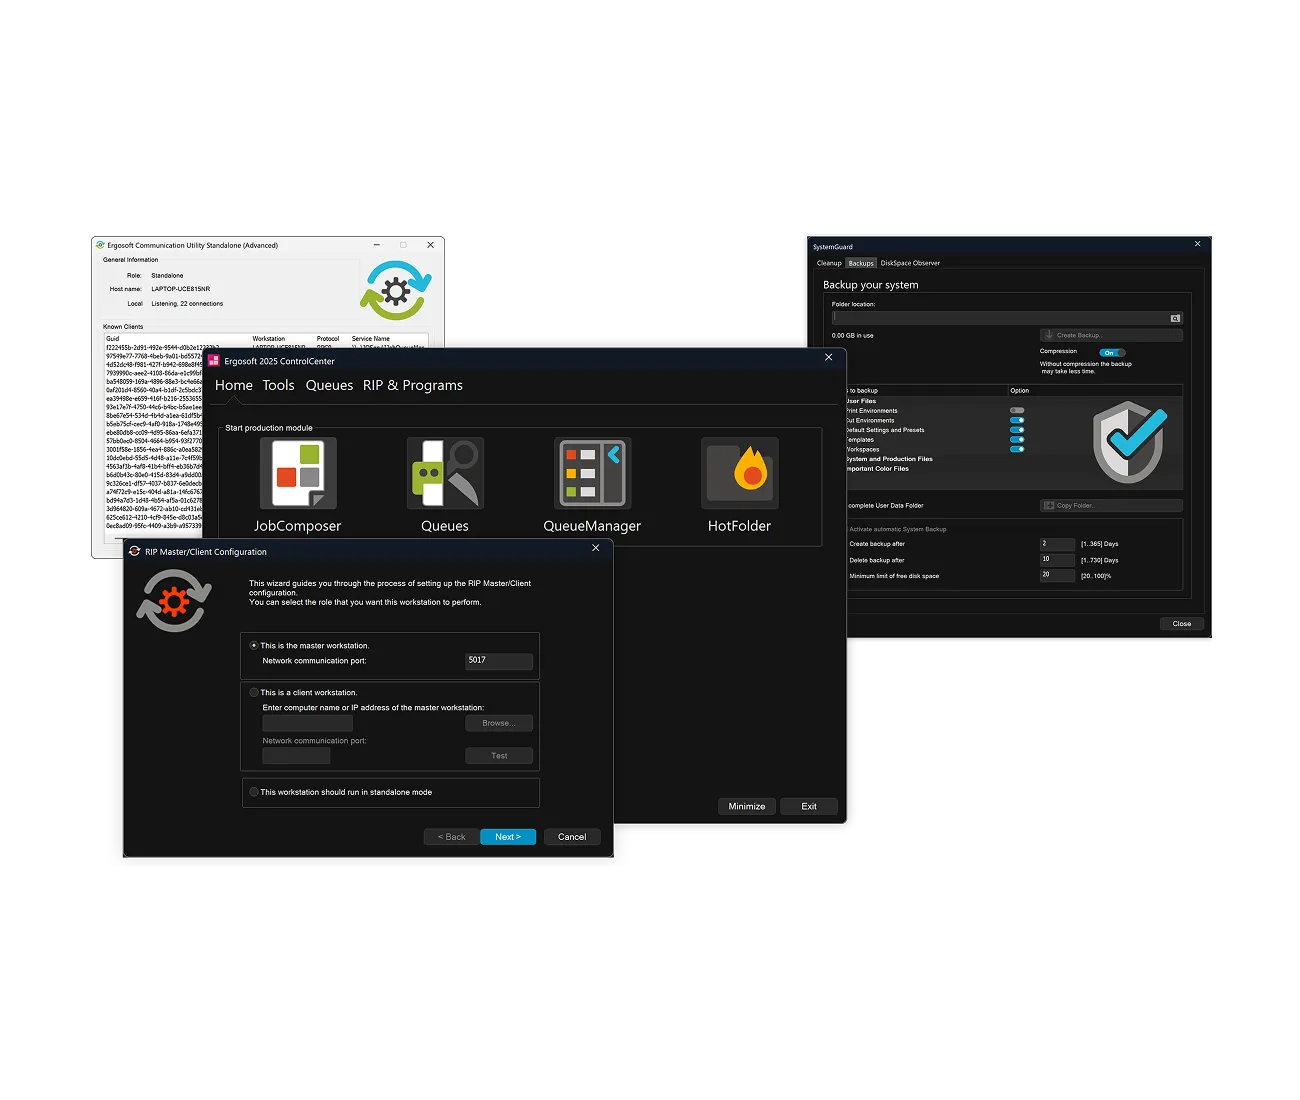Click the Workstation column header
The image size is (1300, 1100).
pyautogui.click(x=269, y=338)
